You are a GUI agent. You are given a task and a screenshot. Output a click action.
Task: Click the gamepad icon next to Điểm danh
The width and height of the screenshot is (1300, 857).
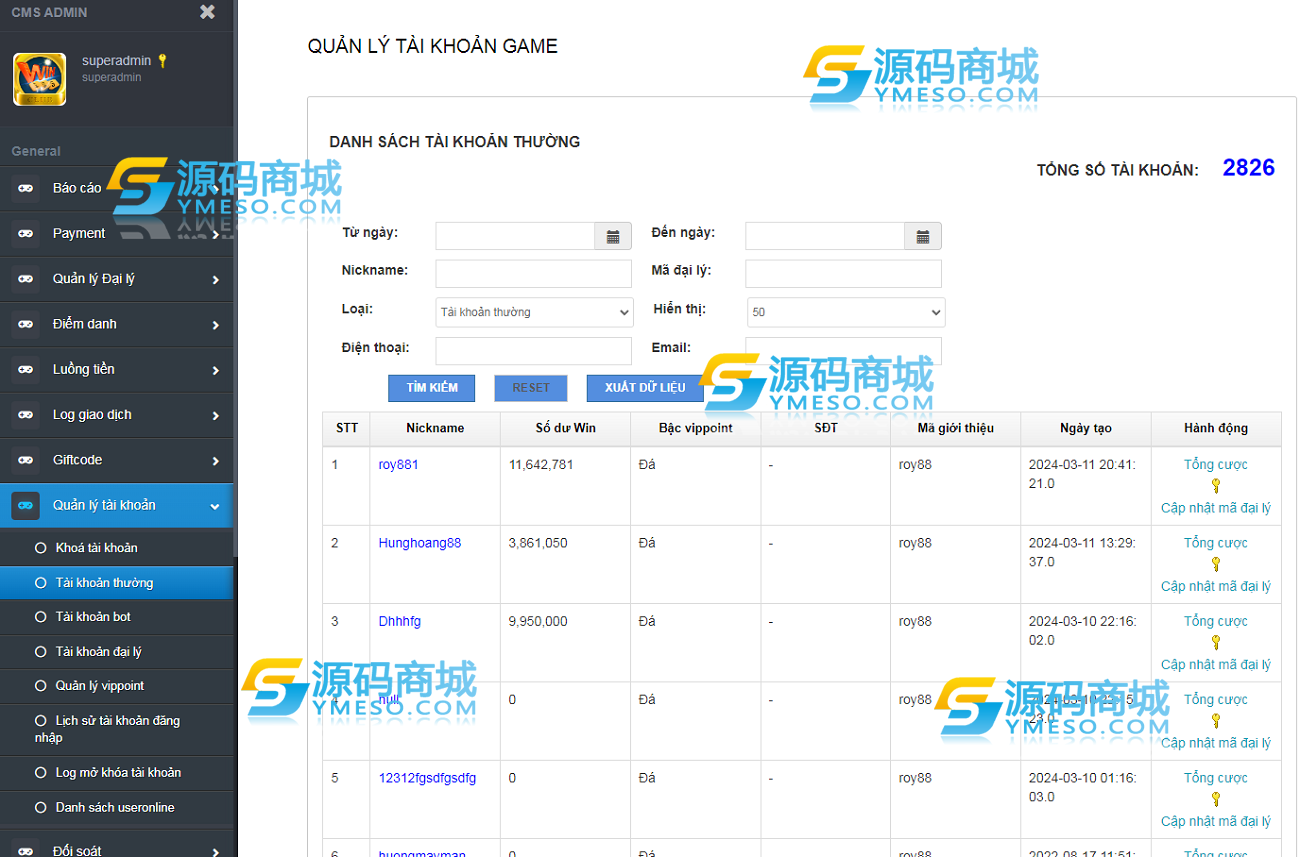(26, 324)
